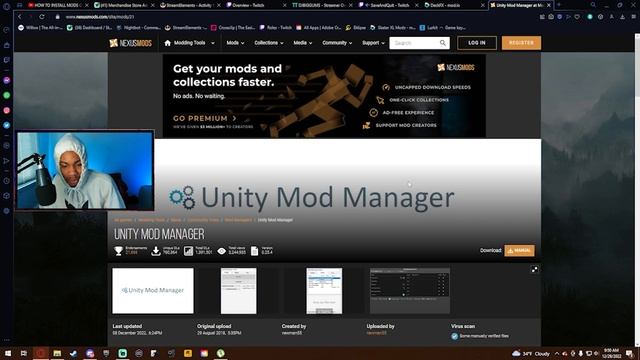The width and height of the screenshot is (640, 360).
Task: Click the Total views eye icon
Action: click(222, 251)
